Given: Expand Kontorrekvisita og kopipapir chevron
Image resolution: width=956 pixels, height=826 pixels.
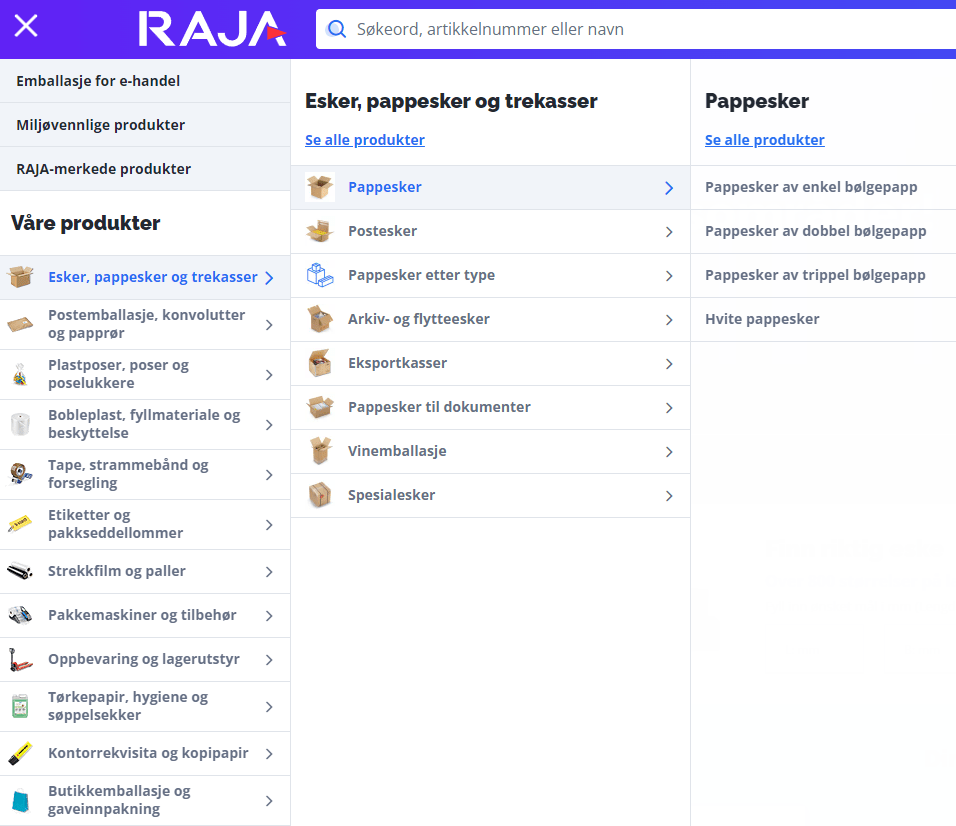Looking at the screenshot, I should [x=269, y=754].
